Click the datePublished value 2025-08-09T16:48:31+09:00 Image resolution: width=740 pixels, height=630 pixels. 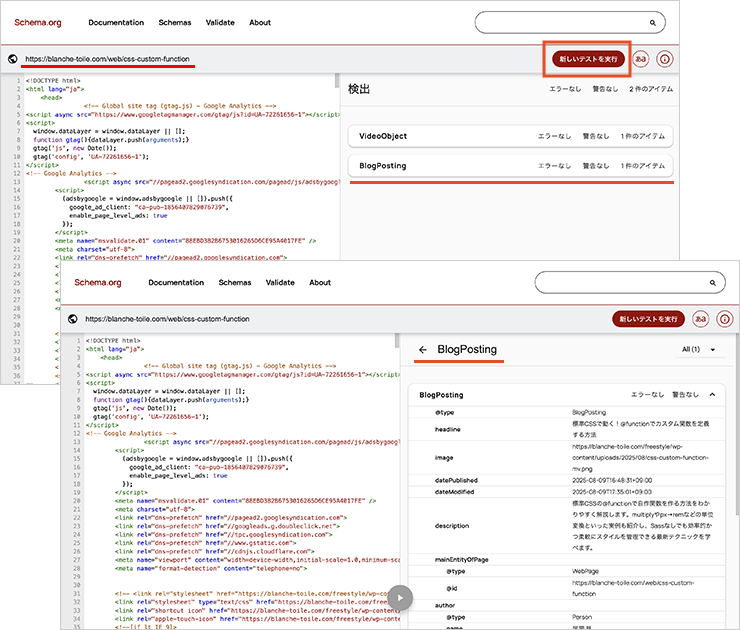[612, 480]
